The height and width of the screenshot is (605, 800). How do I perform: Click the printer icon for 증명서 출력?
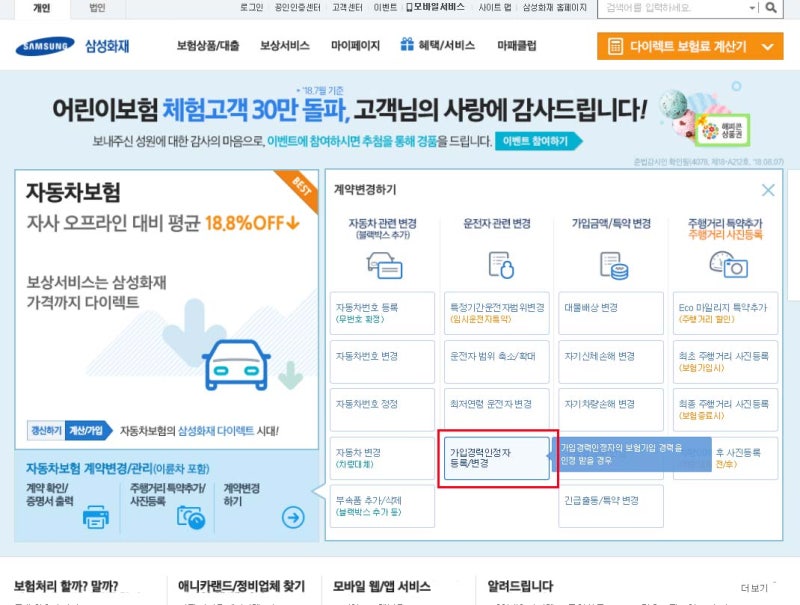pyautogui.click(x=96, y=517)
